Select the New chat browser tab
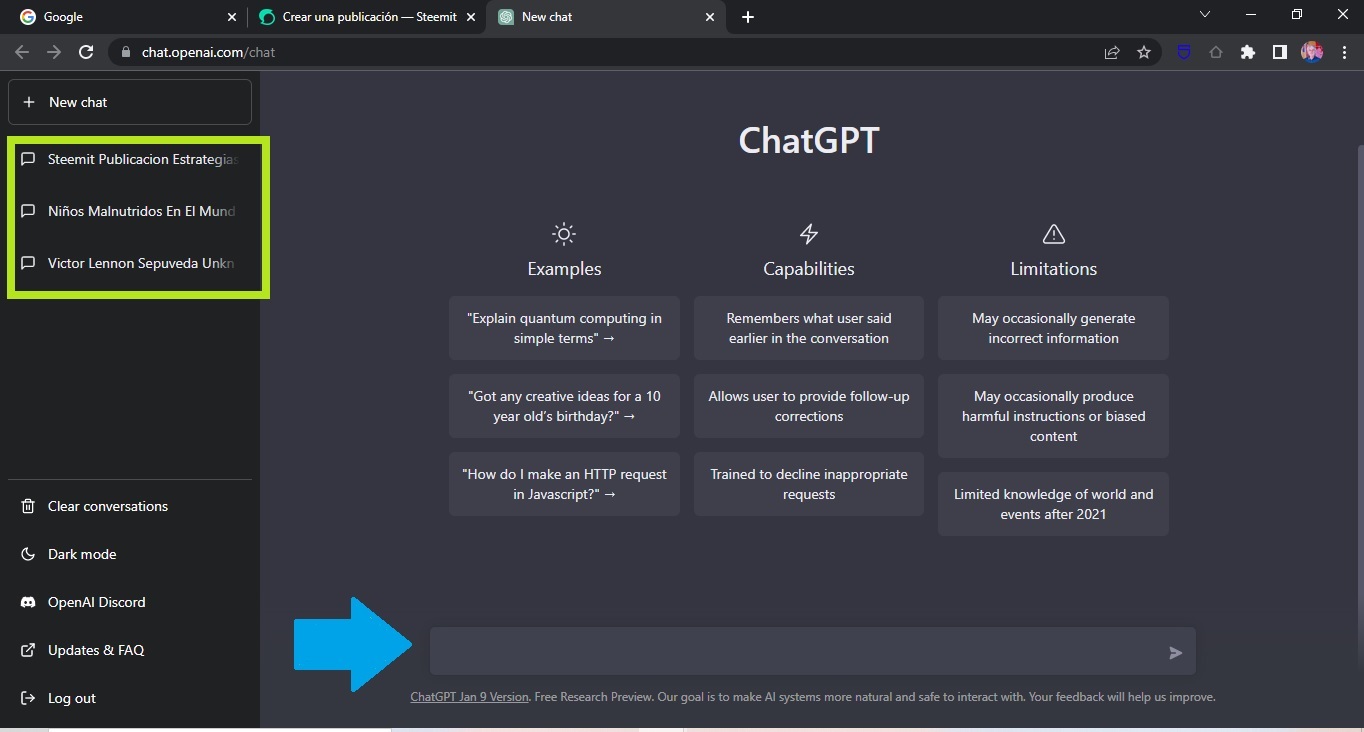Viewport: 1364px width, 732px height. (x=605, y=17)
